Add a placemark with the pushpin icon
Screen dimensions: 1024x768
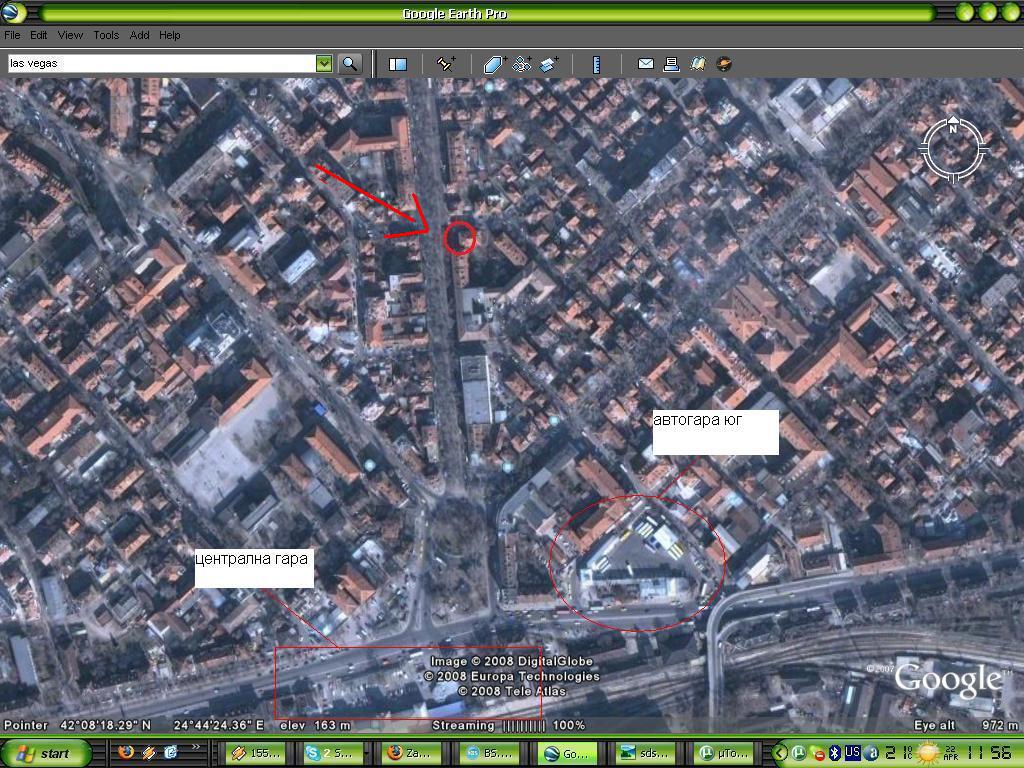pyautogui.click(x=446, y=63)
